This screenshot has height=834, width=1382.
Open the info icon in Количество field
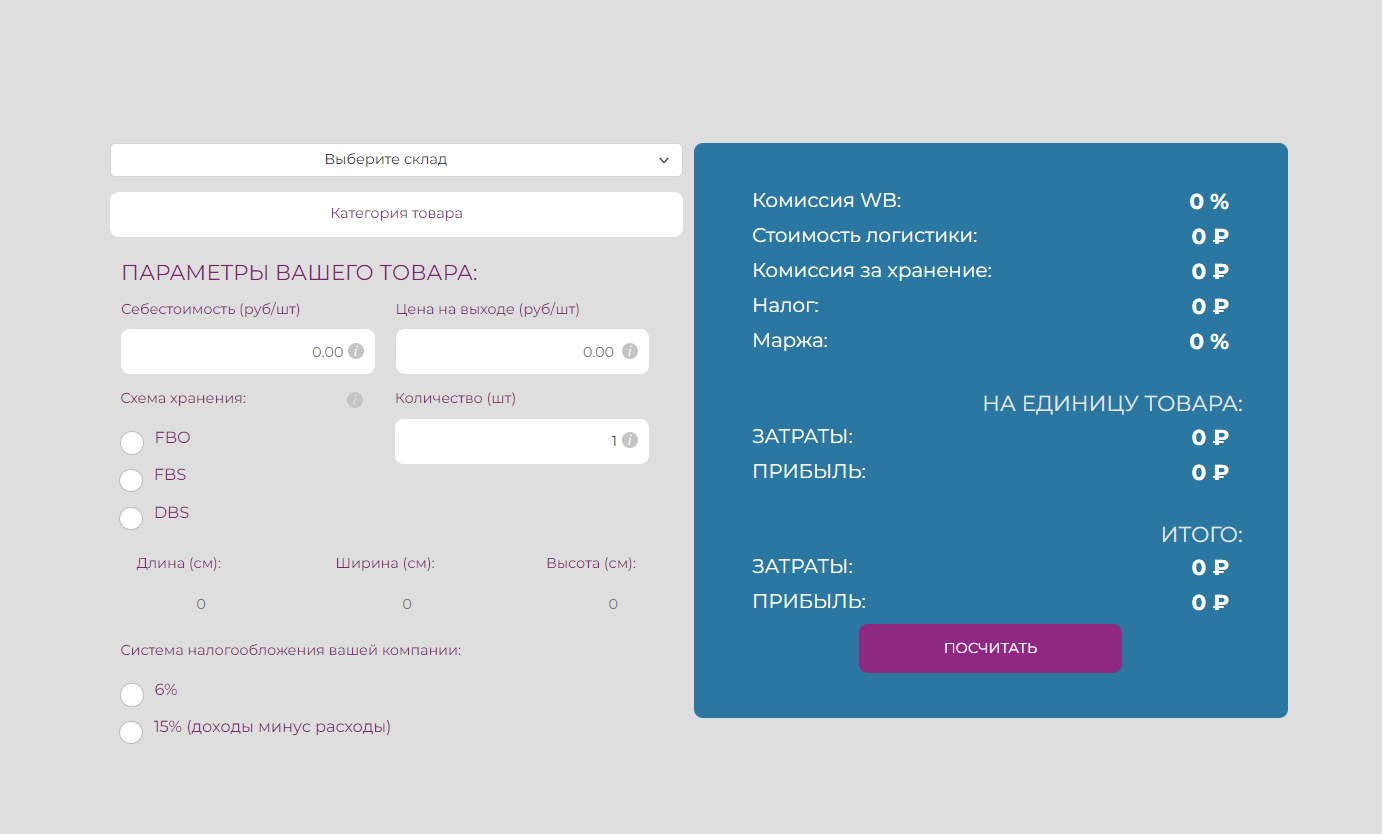tap(629, 440)
